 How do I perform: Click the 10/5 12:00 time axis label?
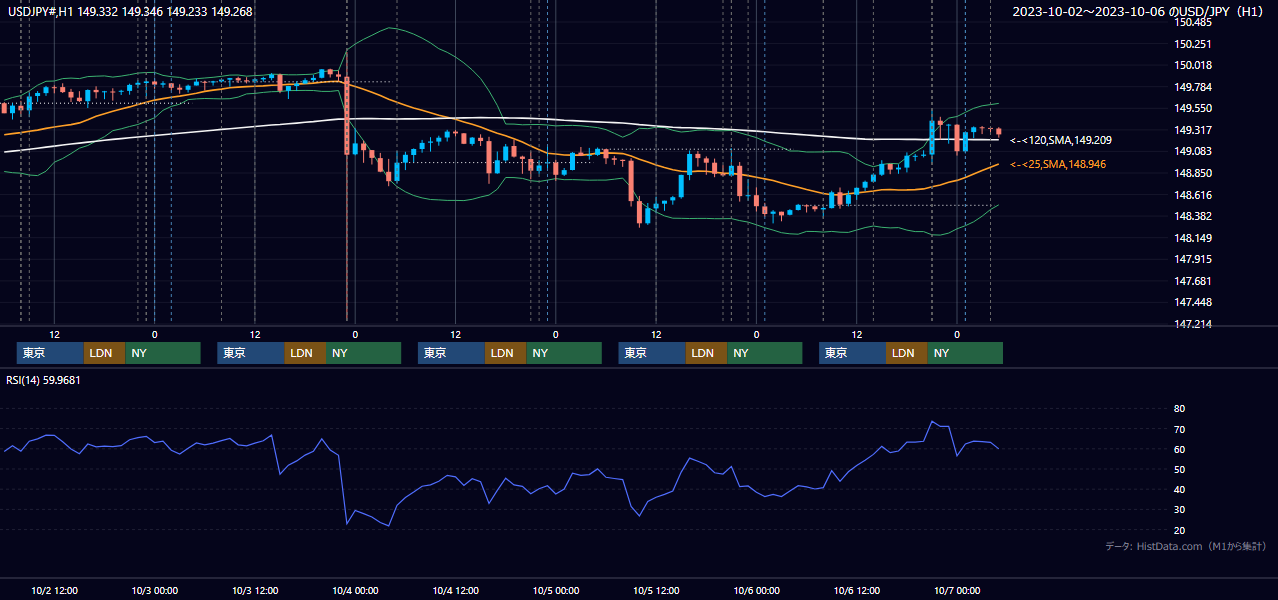(656, 590)
